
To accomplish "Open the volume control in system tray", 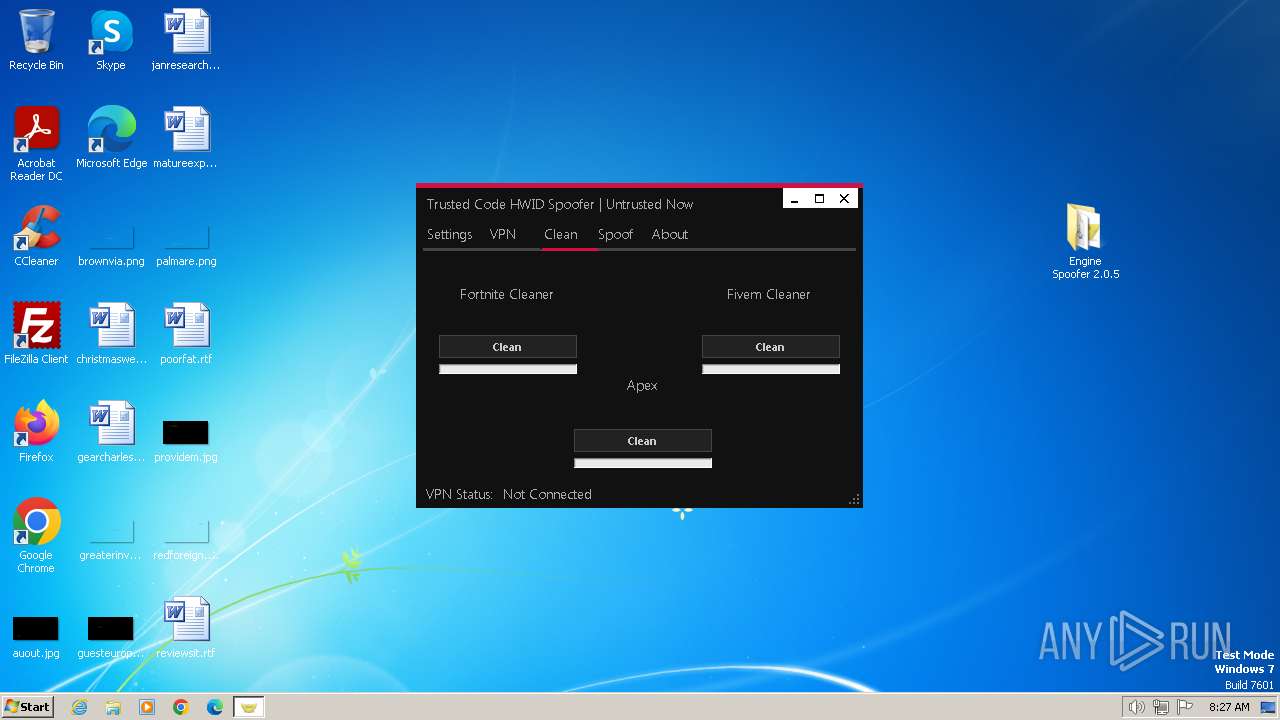I will point(1137,707).
